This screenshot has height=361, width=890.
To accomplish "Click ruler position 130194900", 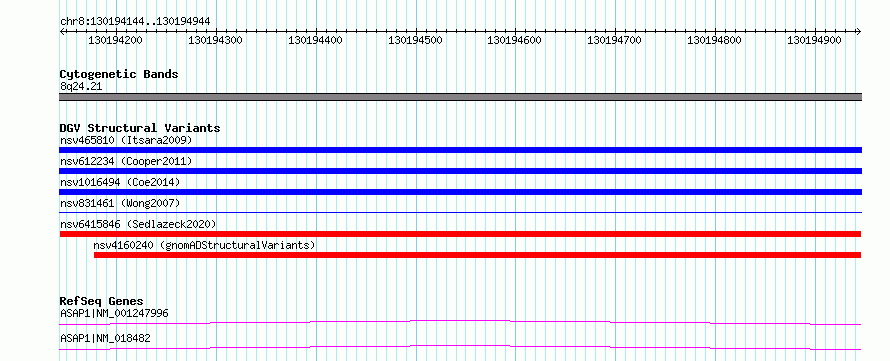I will point(814,41).
